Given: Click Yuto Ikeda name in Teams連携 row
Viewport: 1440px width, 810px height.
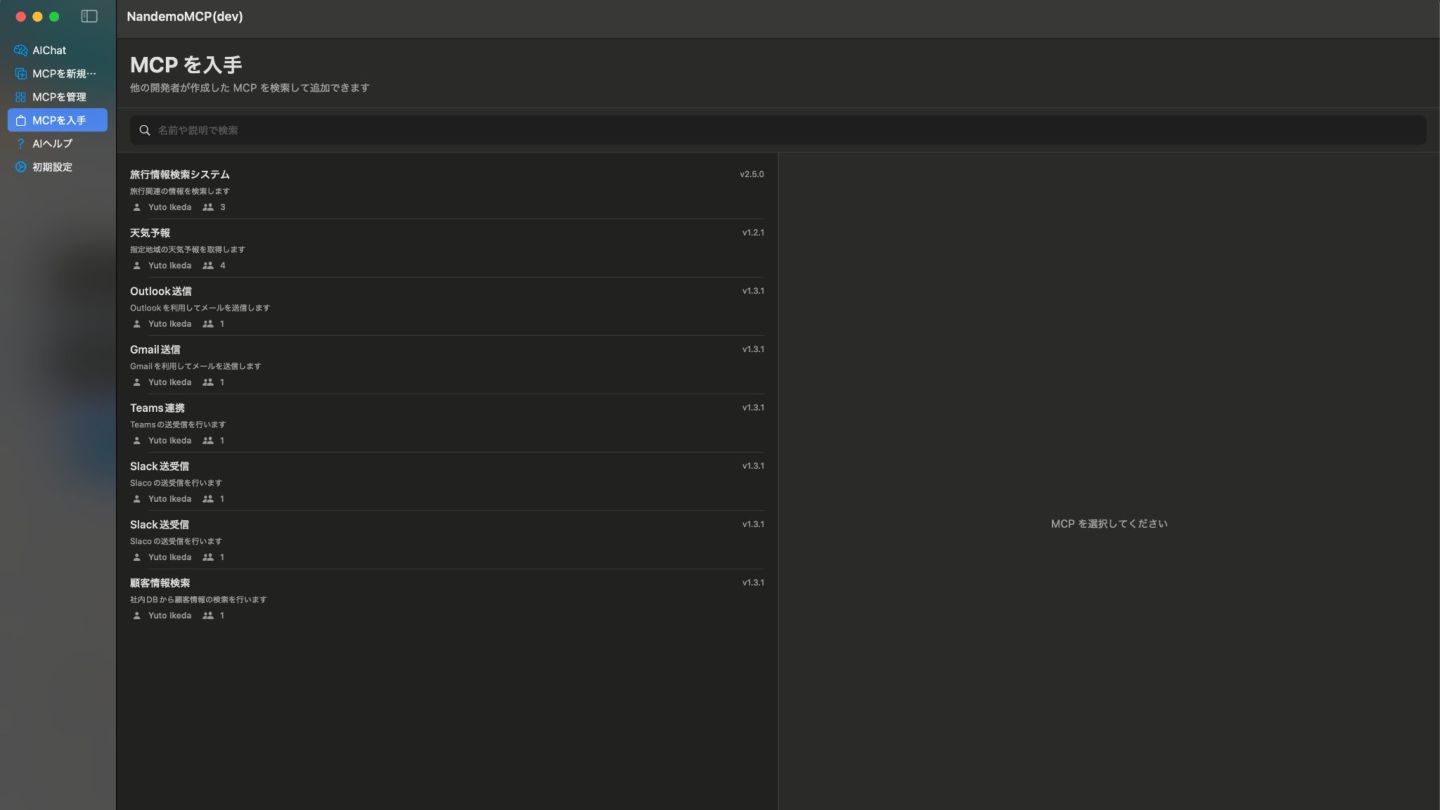Looking at the screenshot, I should coord(170,440).
